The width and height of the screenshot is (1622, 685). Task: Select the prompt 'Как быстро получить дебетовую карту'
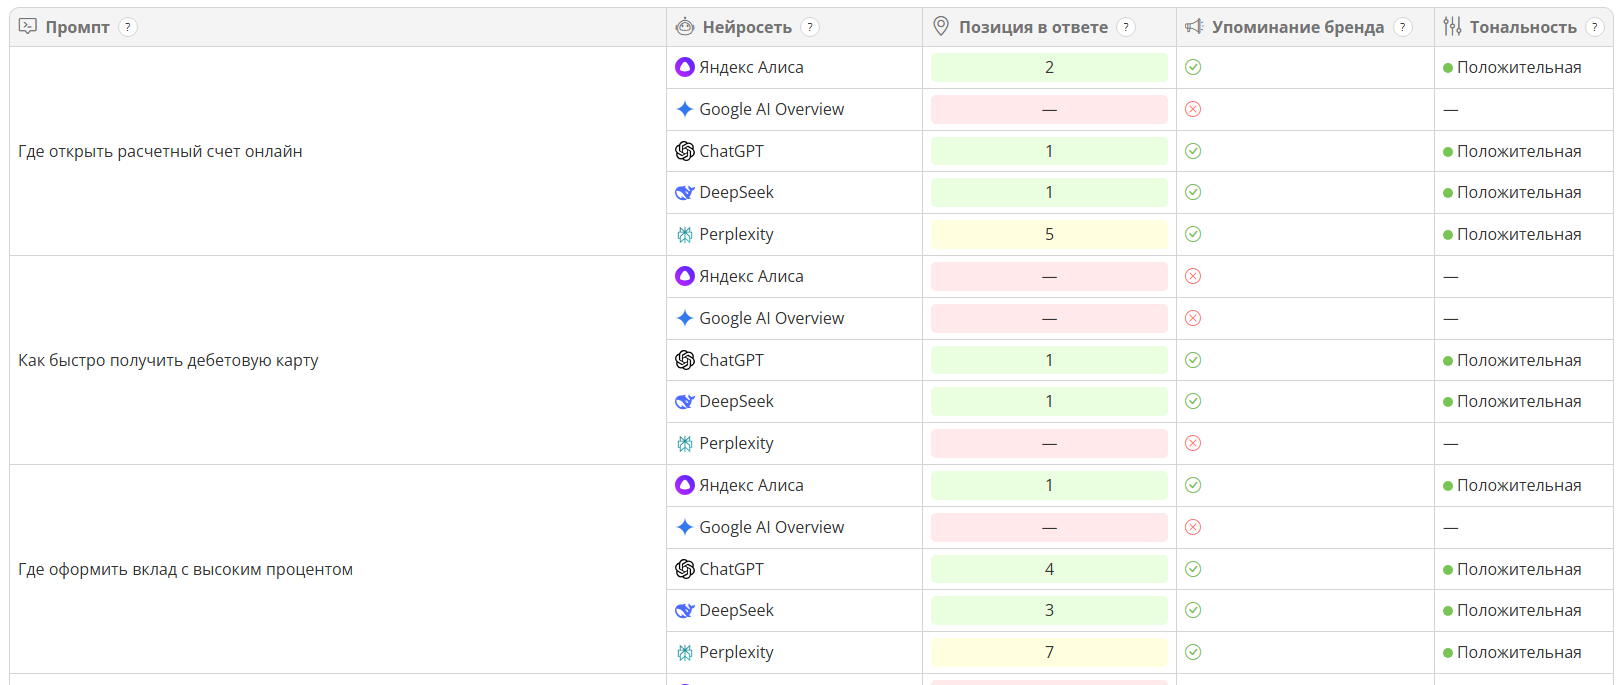(168, 360)
